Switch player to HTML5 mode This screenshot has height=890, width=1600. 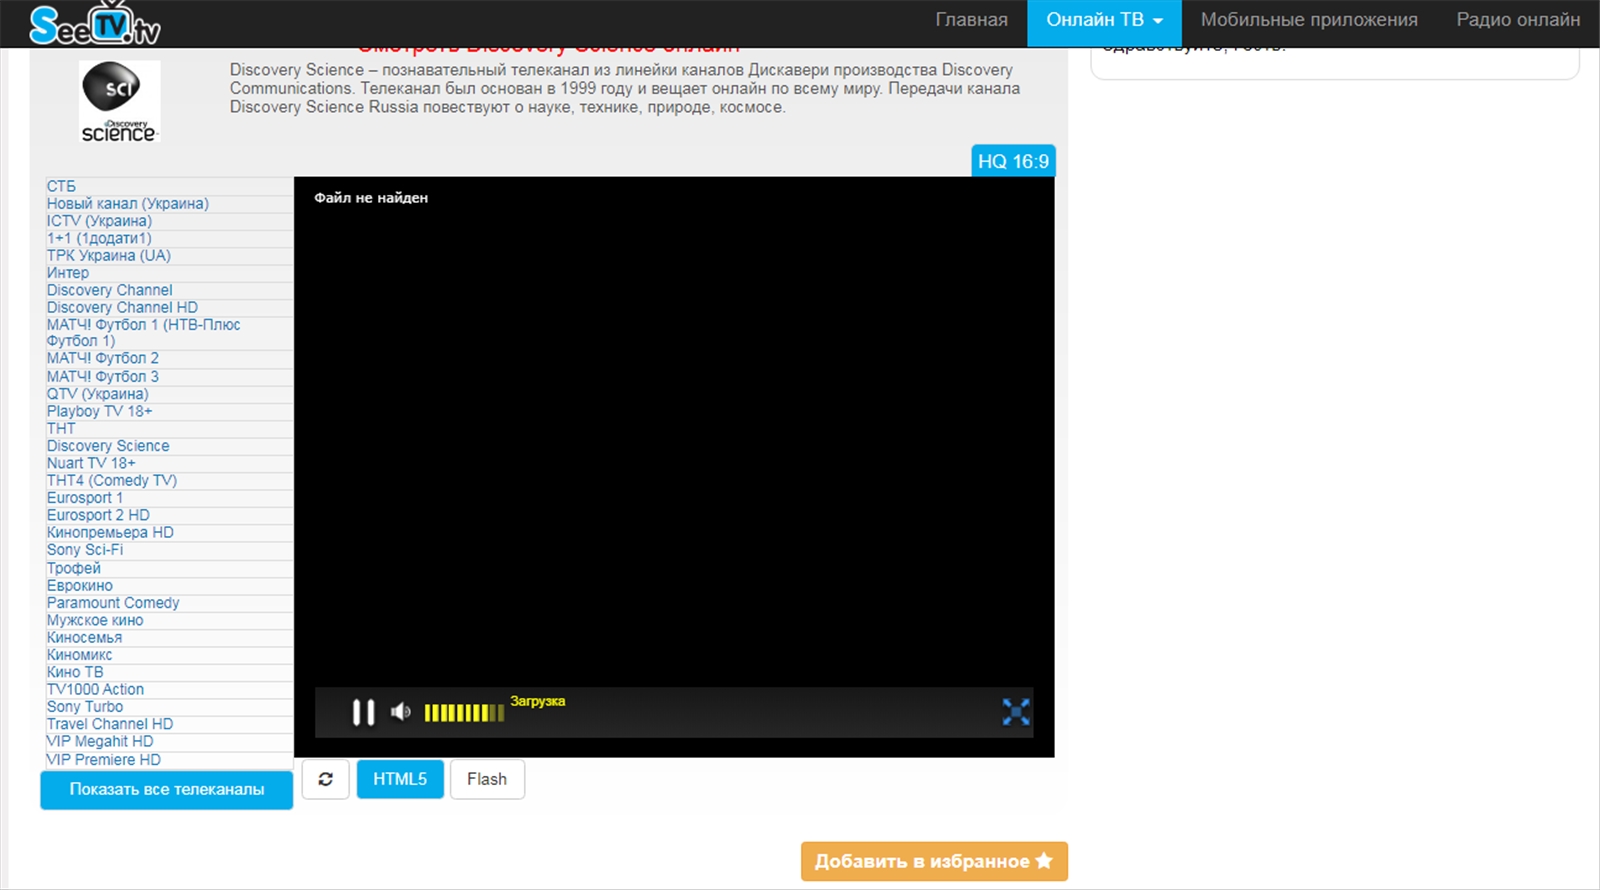400,779
